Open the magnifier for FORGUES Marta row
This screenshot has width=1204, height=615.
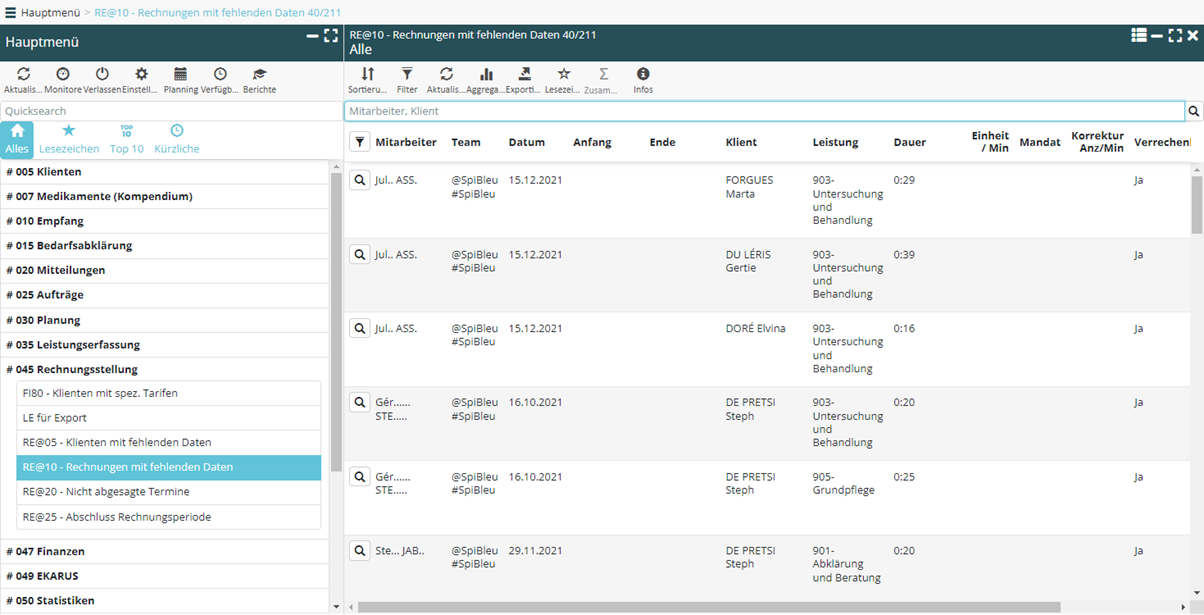tap(359, 181)
